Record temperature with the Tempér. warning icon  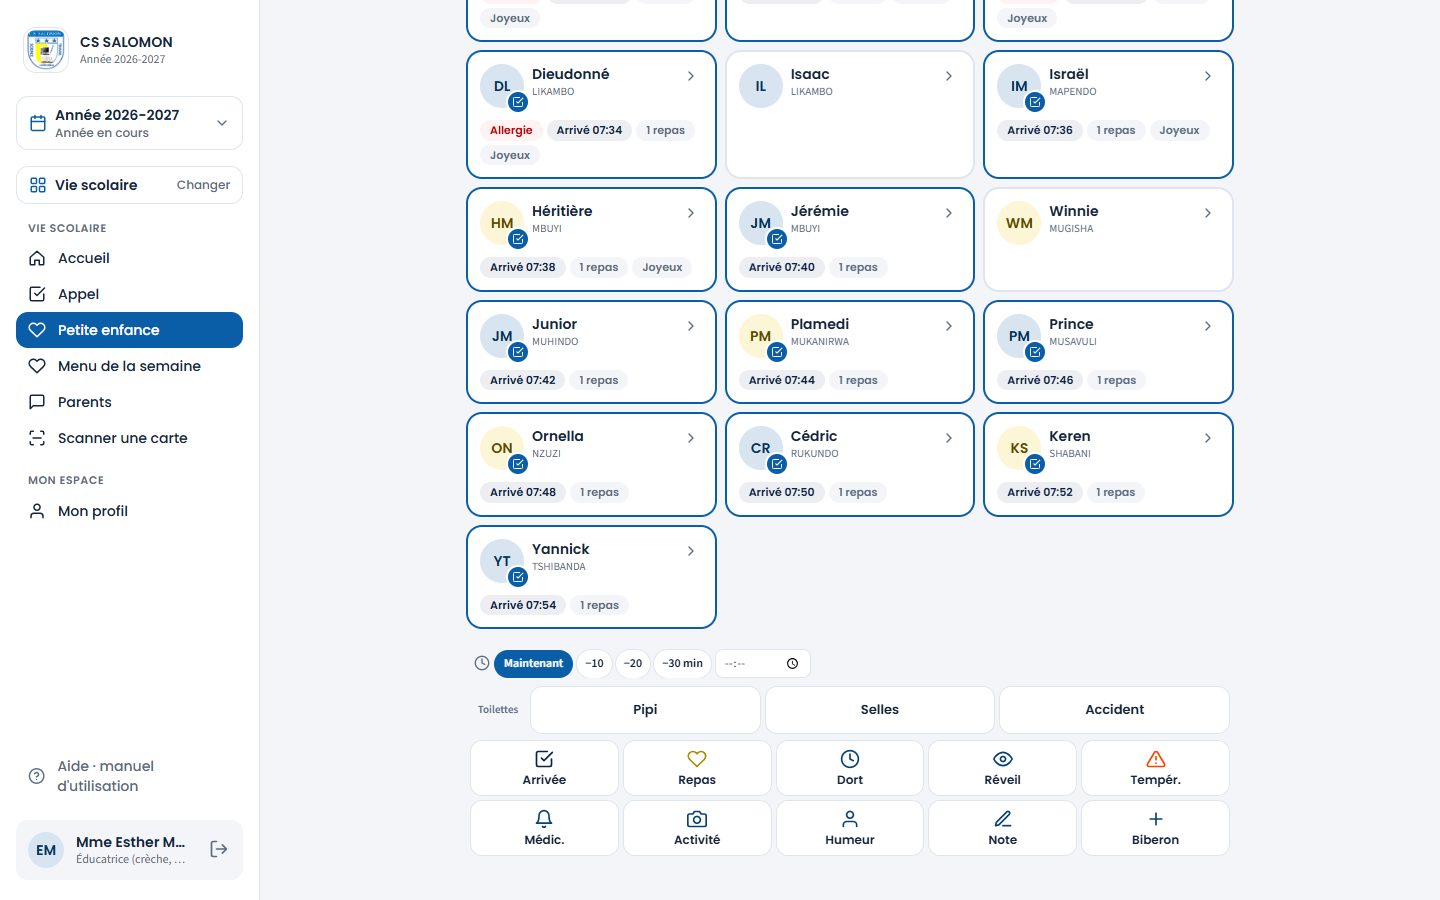pos(1155,768)
